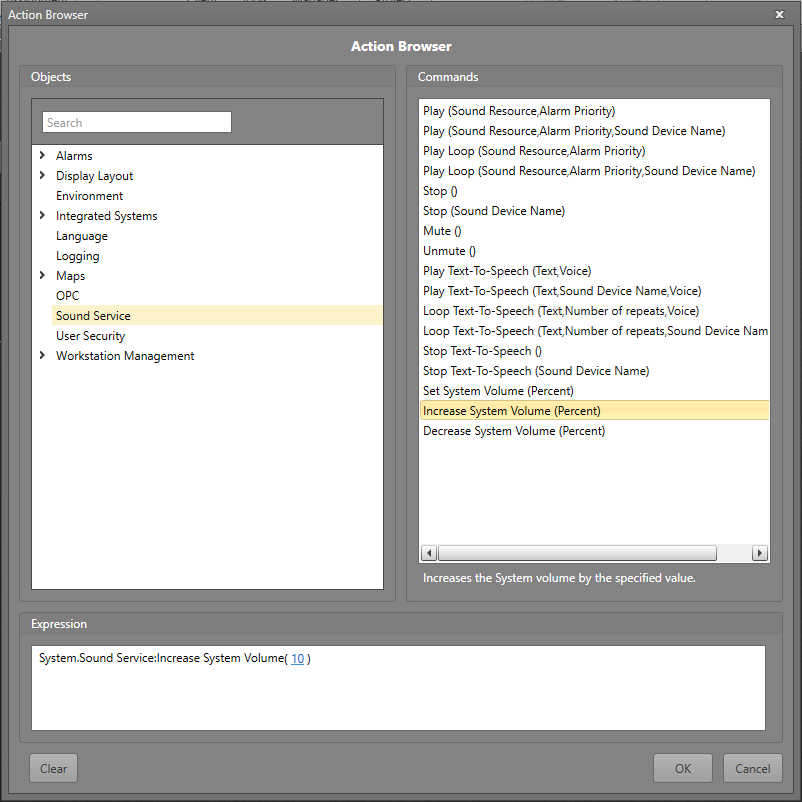Expand the Integrated Systems node arrow
The image size is (802, 802).
click(x=42, y=216)
